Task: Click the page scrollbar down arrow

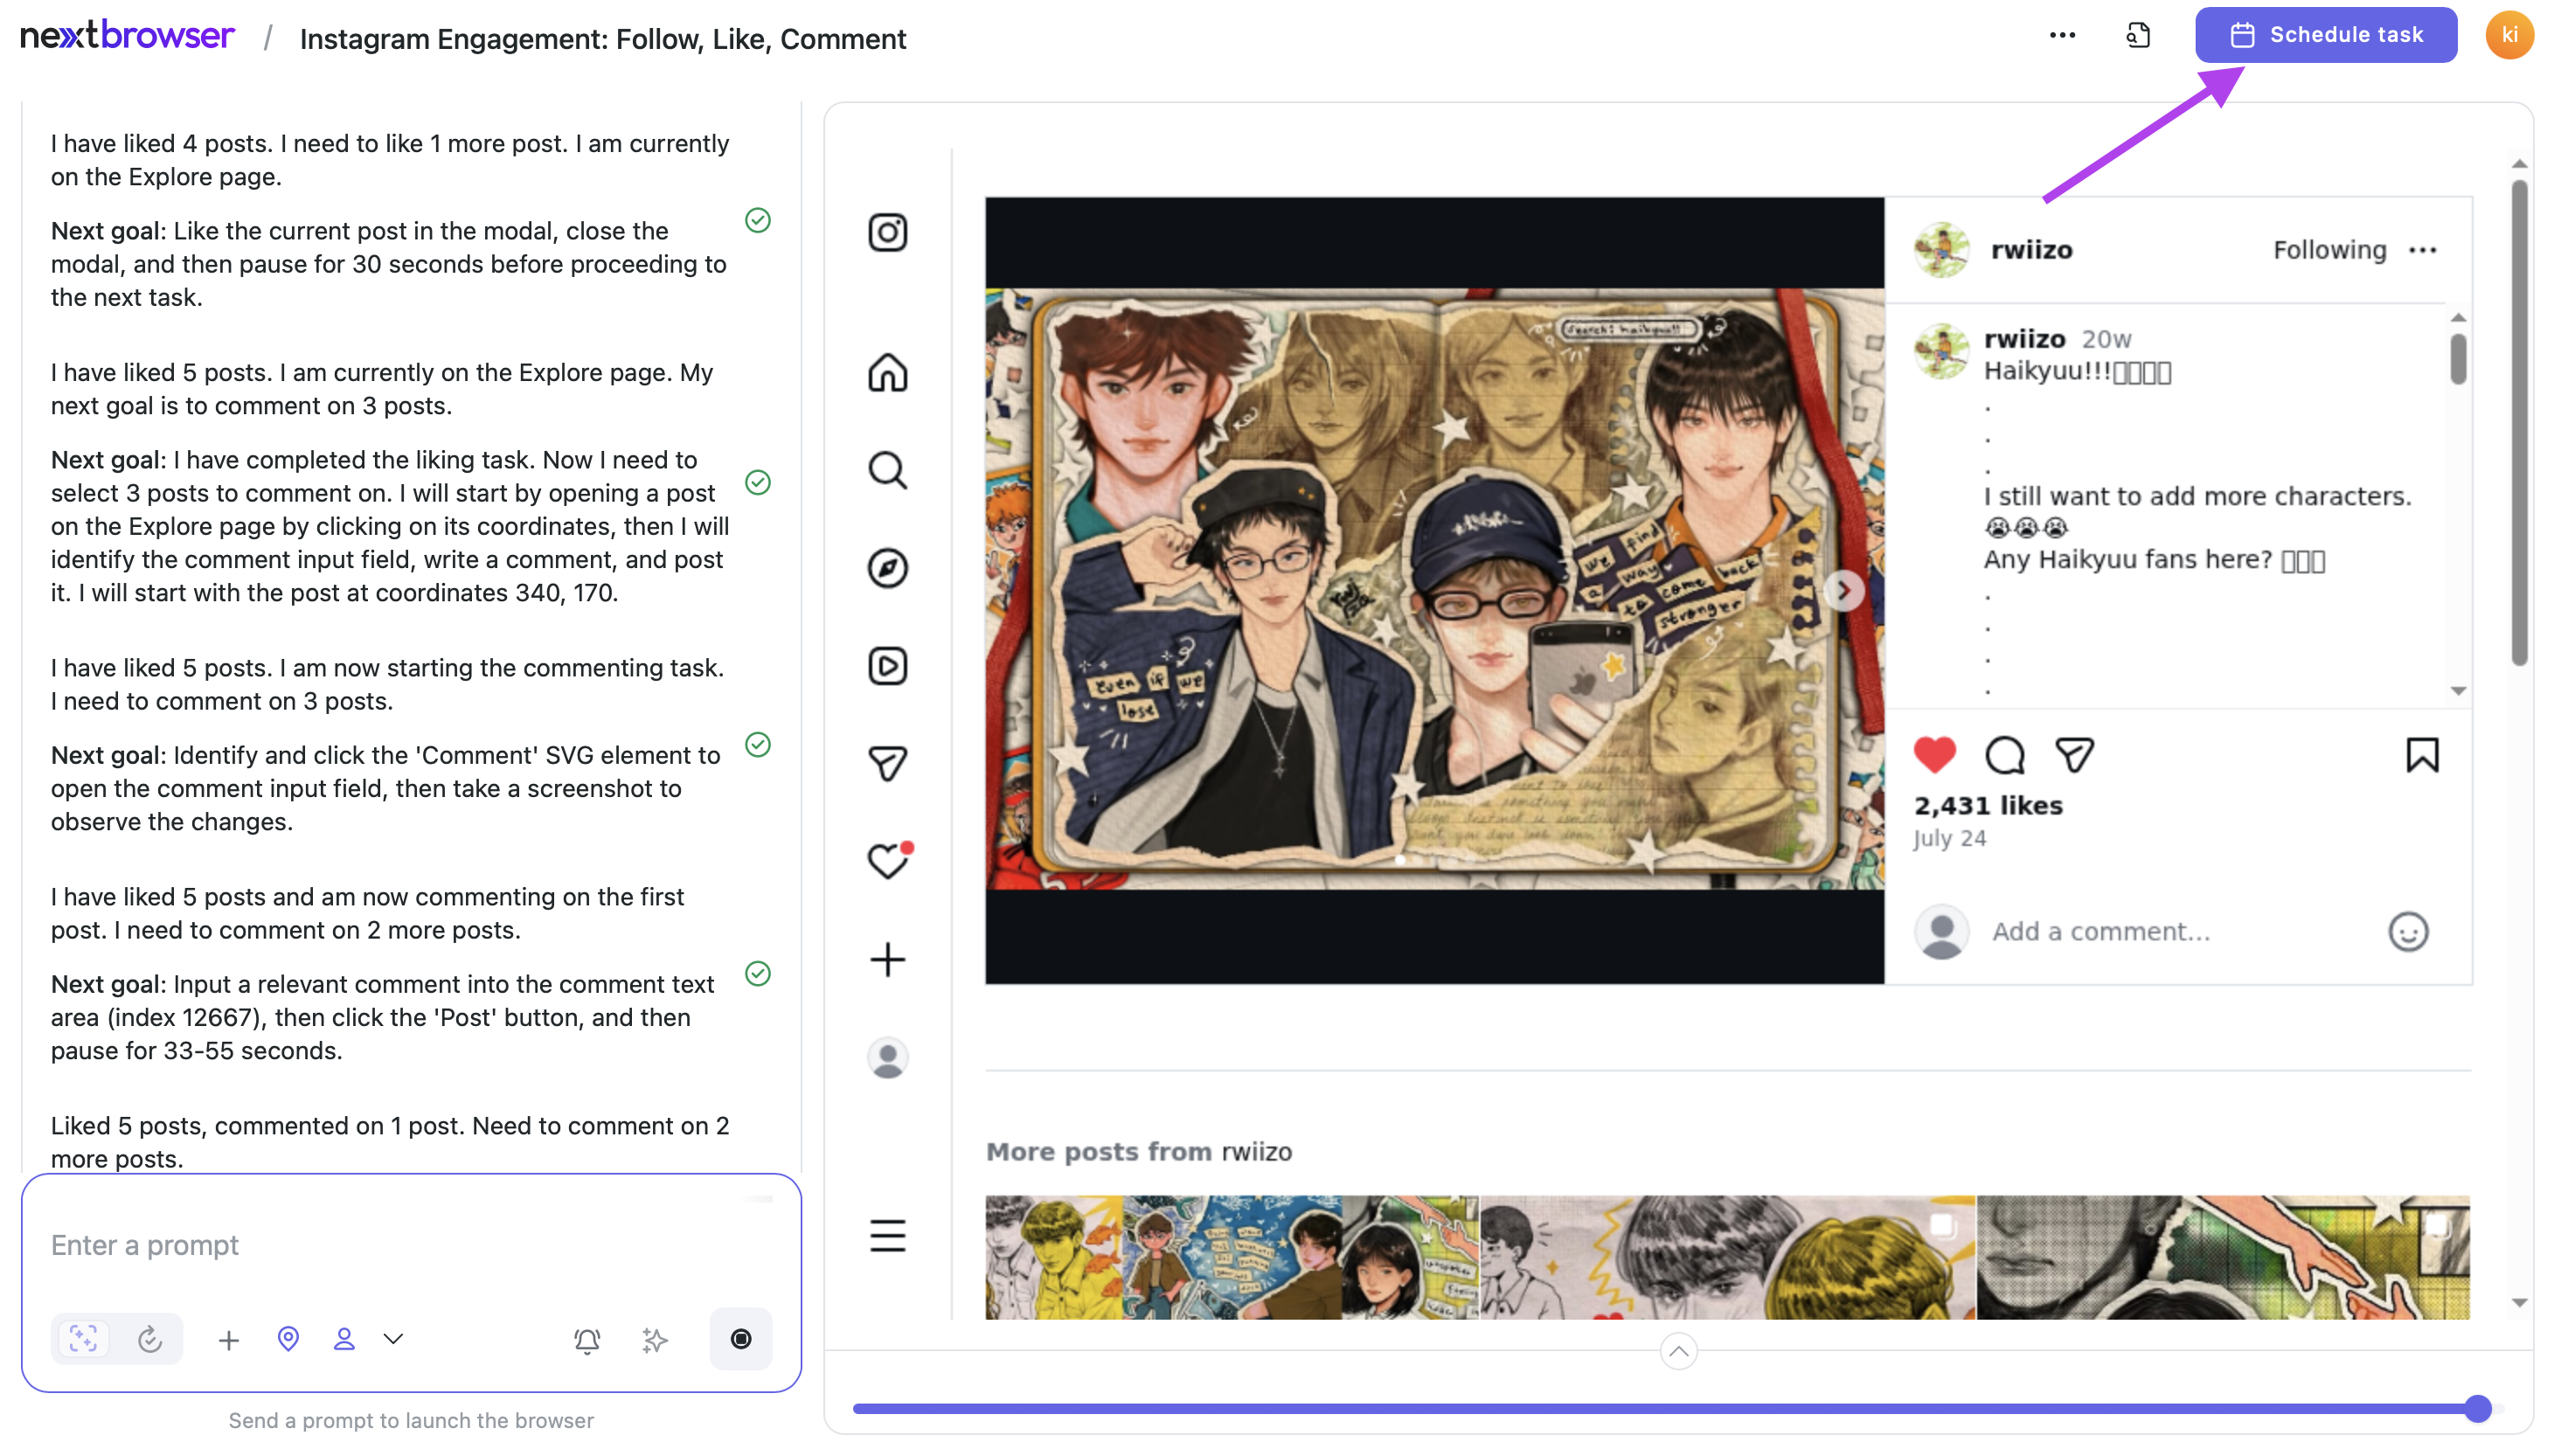Action: click(x=2519, y=1303)
